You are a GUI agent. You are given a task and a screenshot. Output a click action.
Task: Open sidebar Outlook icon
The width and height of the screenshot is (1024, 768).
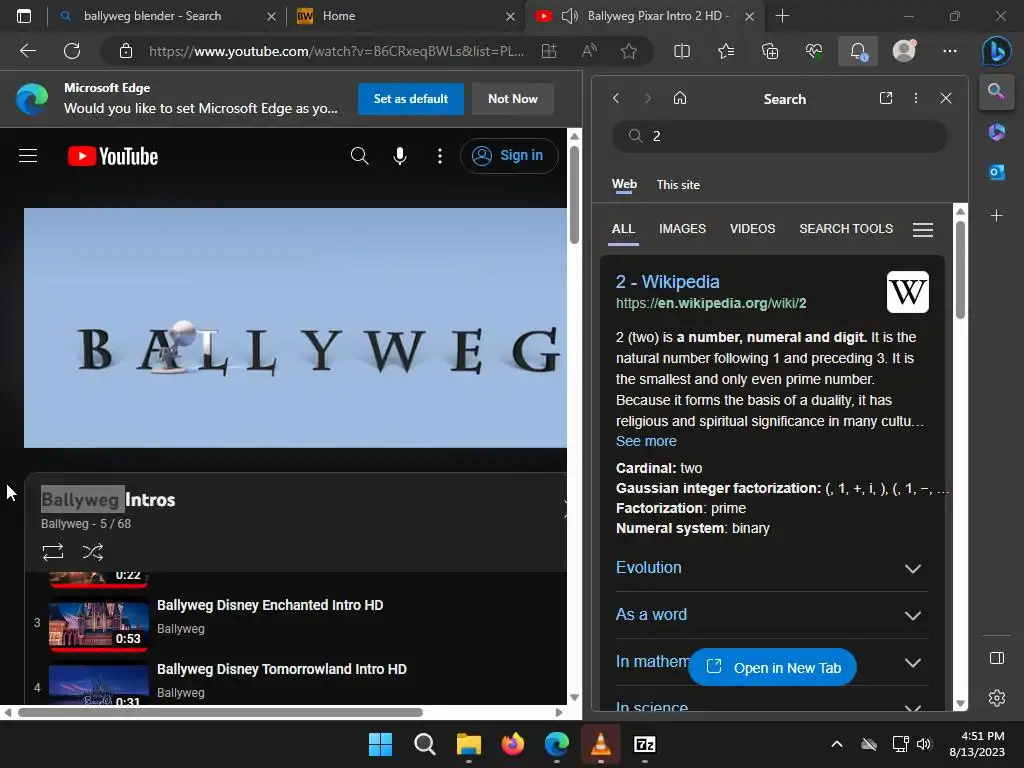coord(997,172)
